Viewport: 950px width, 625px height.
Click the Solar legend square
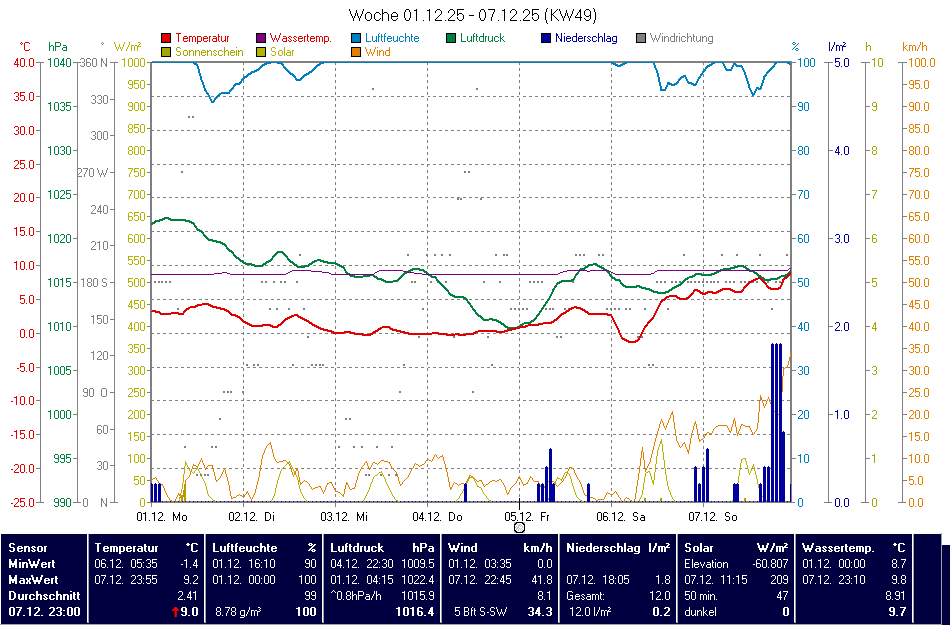click(x=262, y=51)
